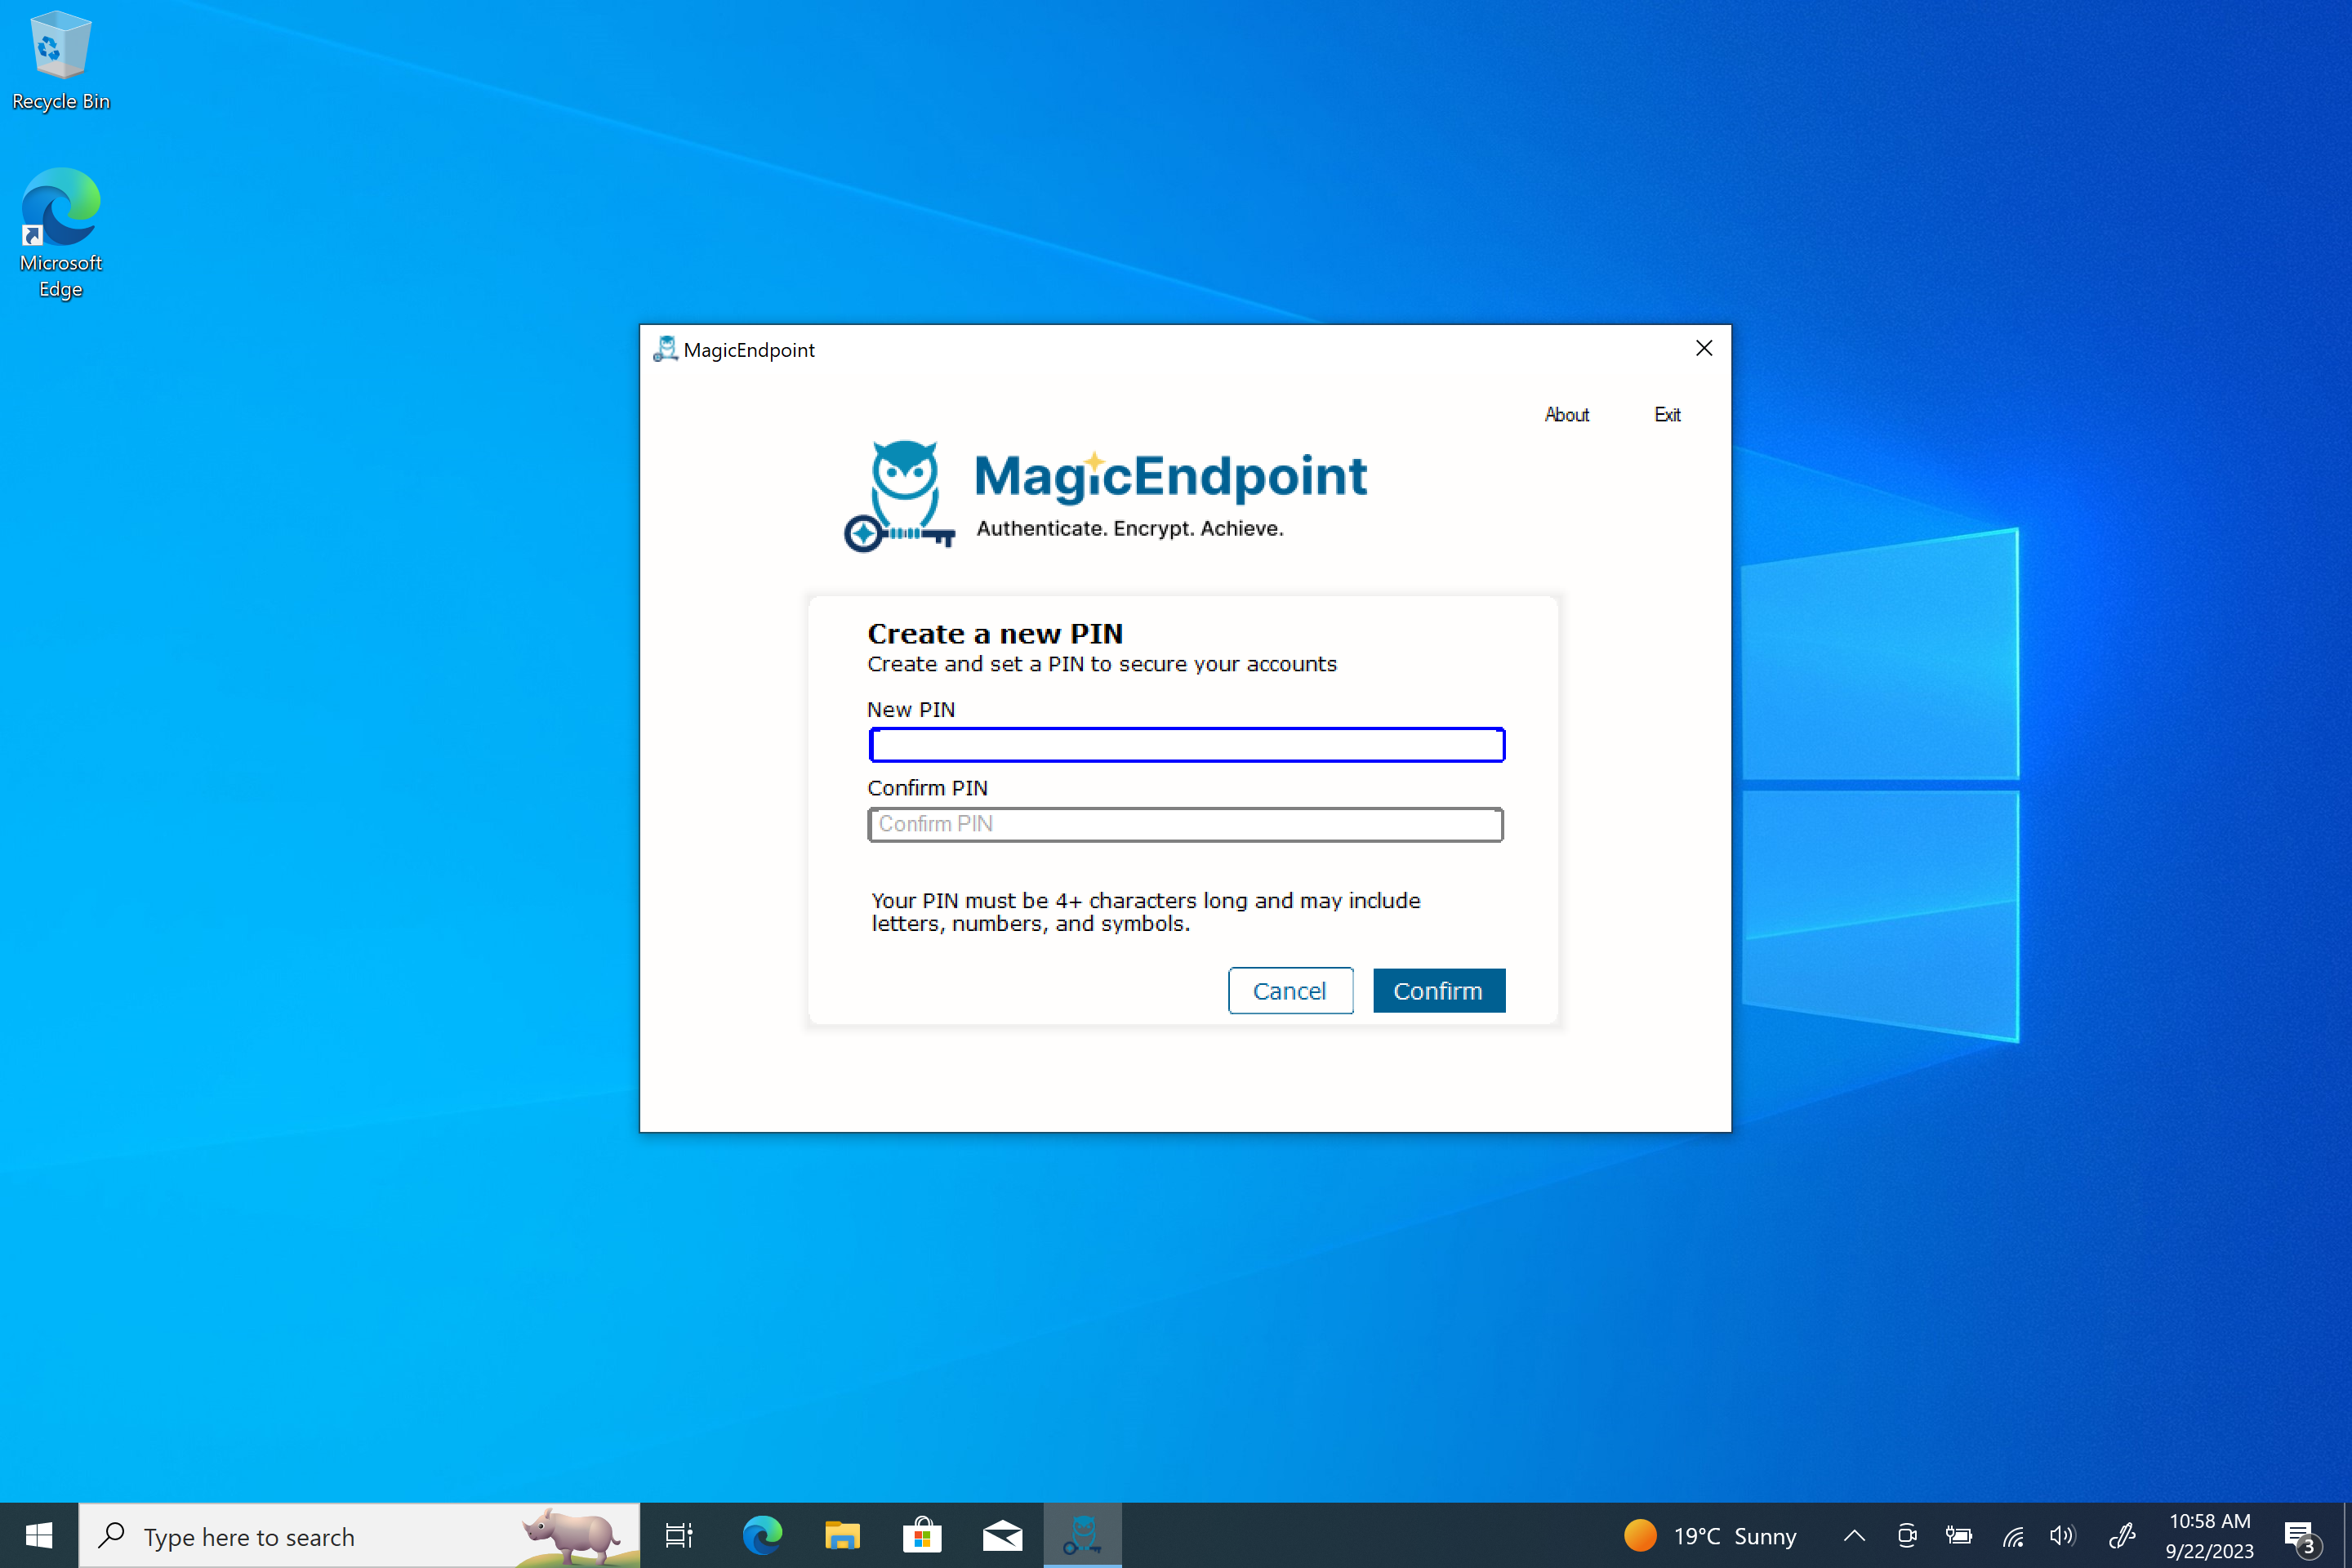
Task: Launch the Microsoft Store taskbar icon
Action: (922, 1535)
